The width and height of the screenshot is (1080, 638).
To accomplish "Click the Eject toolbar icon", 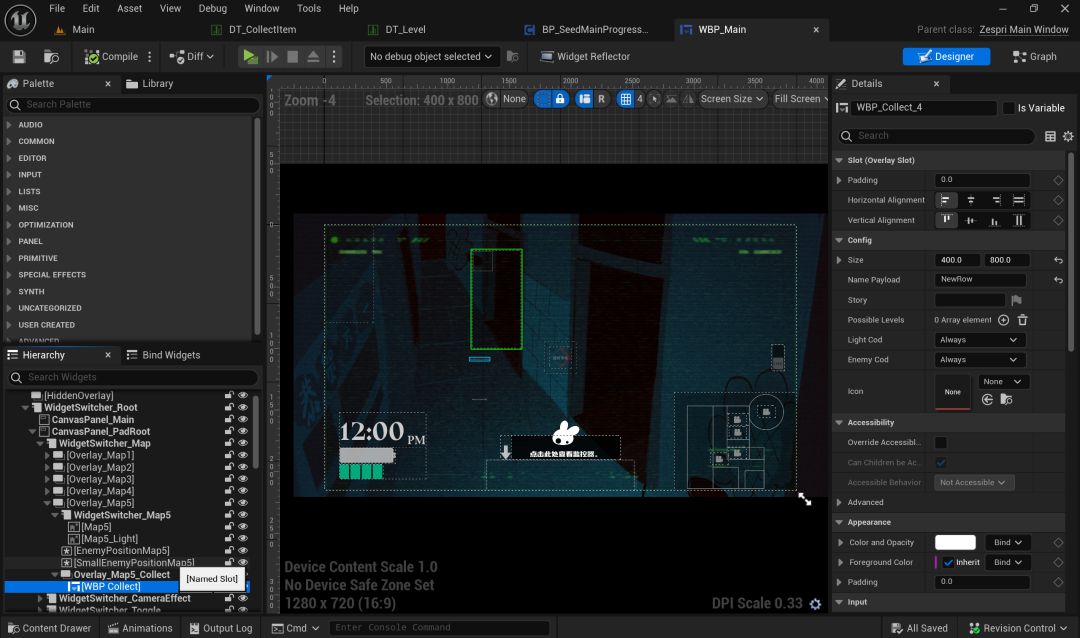I will [x=313, y=56].
